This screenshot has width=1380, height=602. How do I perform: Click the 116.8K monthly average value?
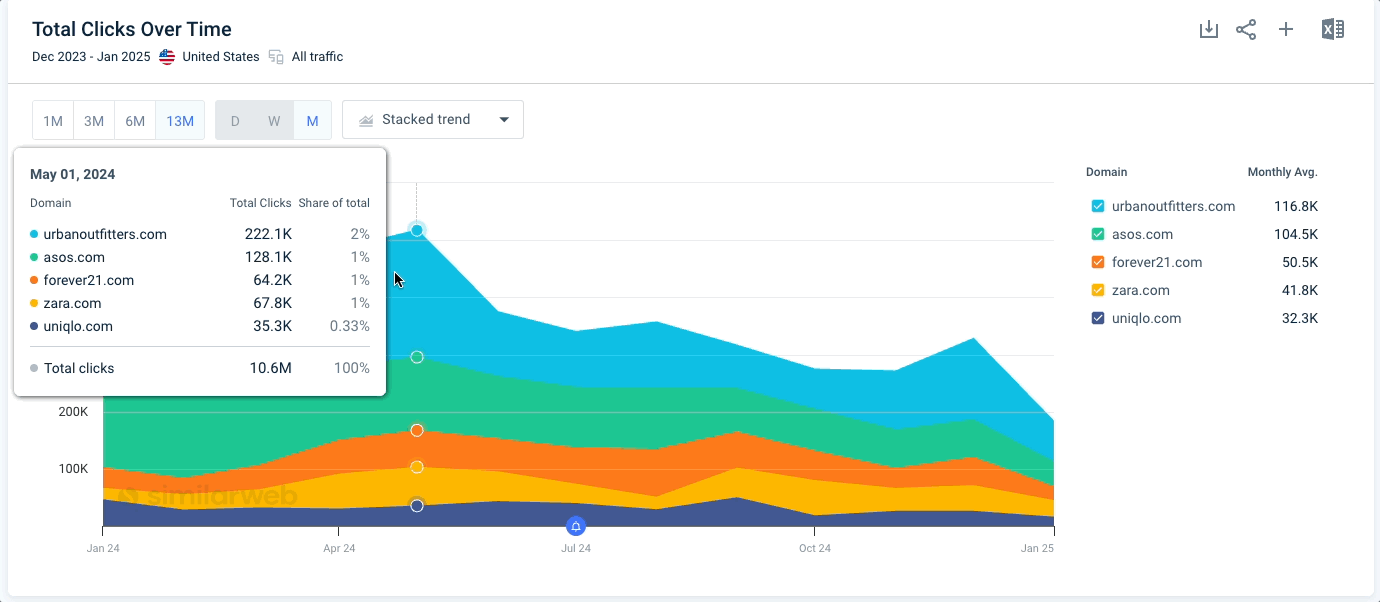coord(1296,206)
